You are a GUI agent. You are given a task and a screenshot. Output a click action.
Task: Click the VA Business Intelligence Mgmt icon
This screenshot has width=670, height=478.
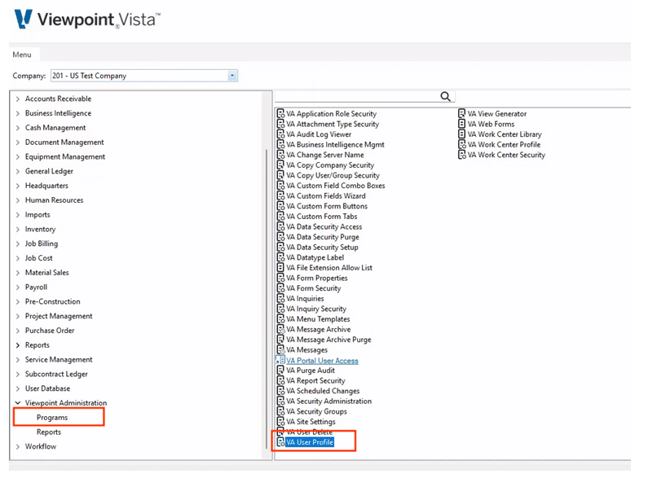(281, 144)
